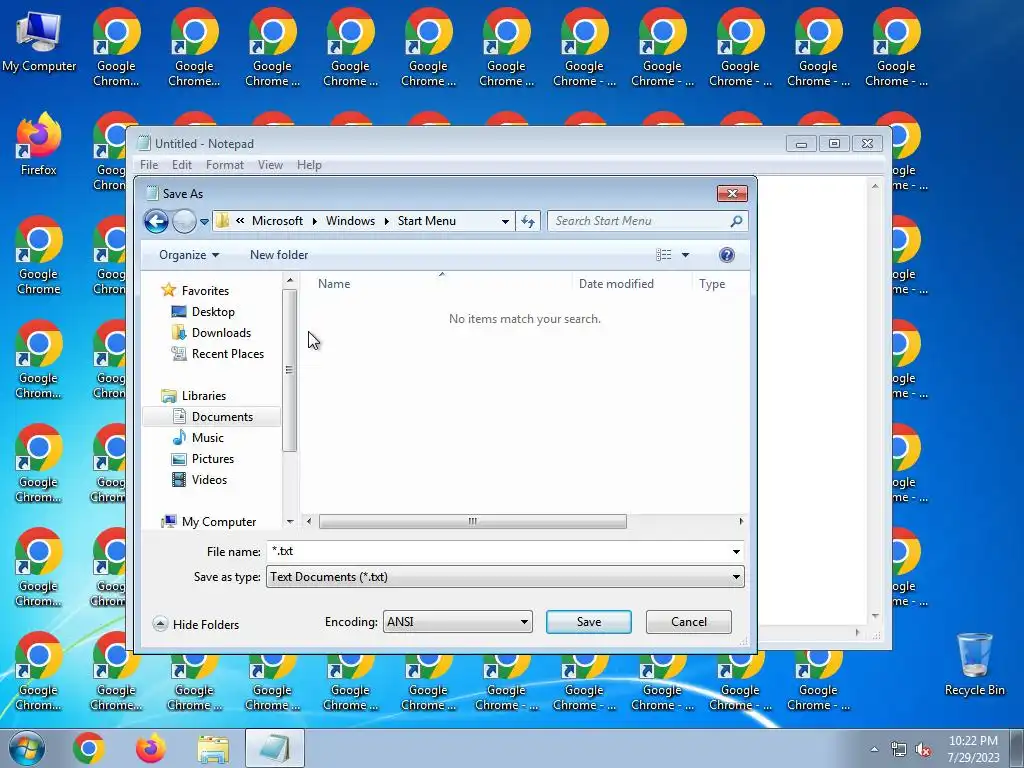Click the navigation pane scroll down arrow

pyautogui.click(x=290, y=522)
